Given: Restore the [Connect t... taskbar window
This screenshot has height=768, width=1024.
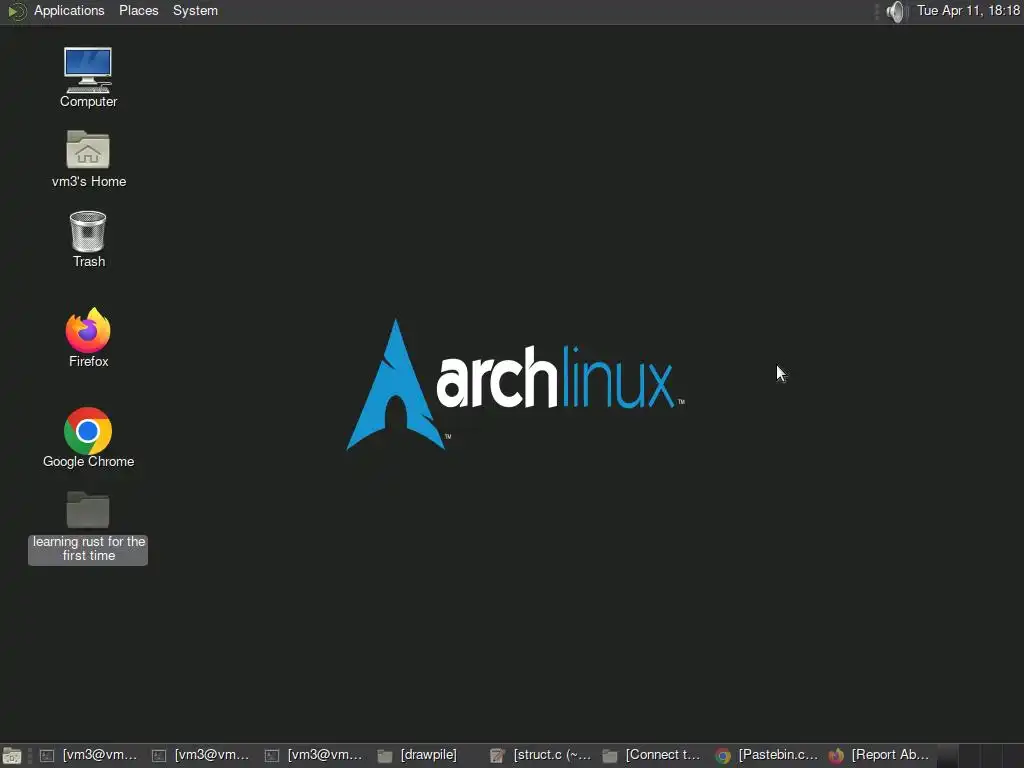Looking at the screenshot, I should tap(655, 755).
